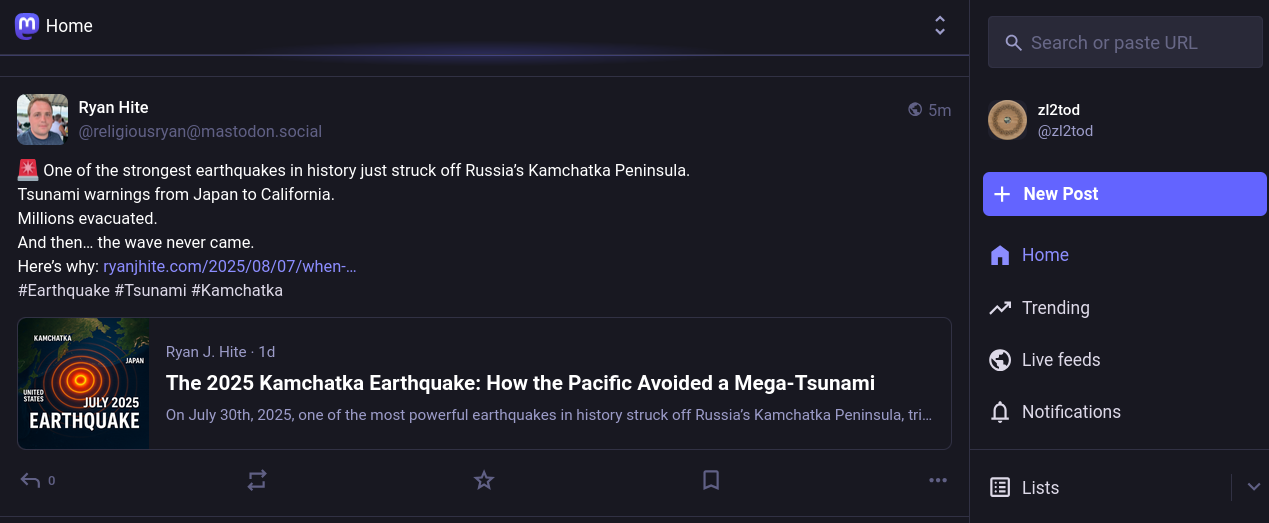Boost the Kamchatka earthquake post

tap(257, 481)
